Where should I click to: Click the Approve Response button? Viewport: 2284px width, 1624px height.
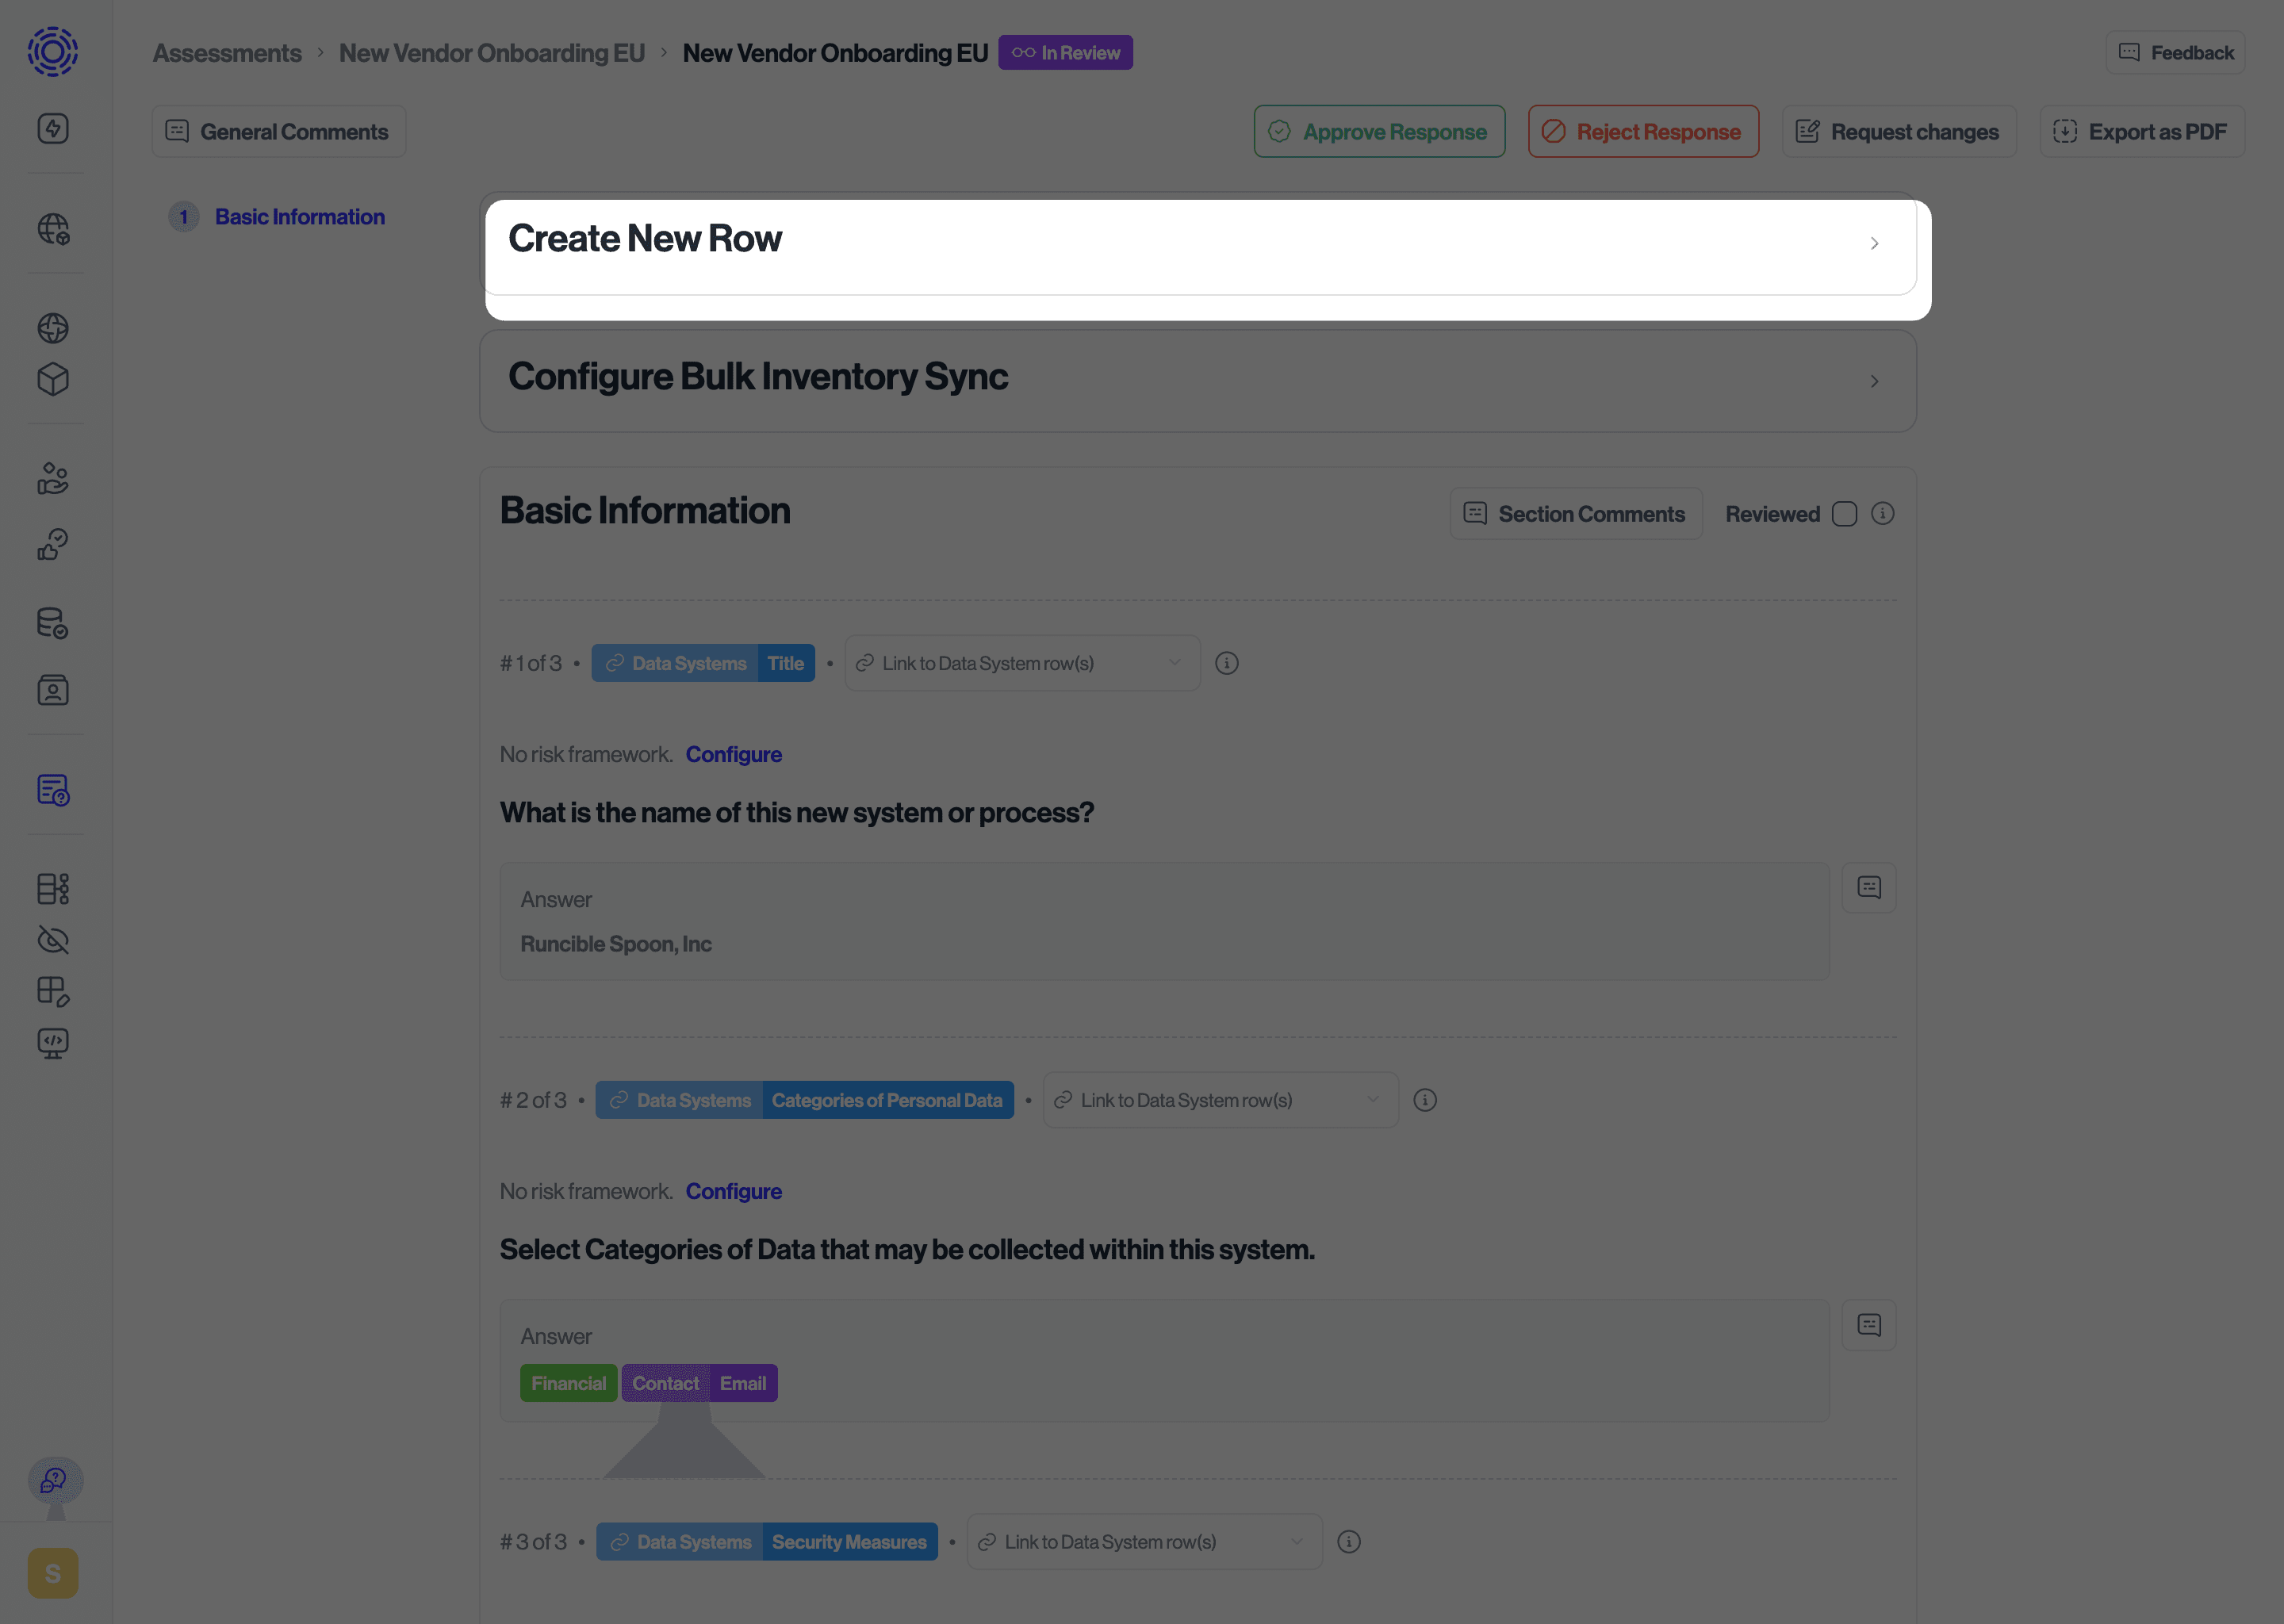tap(1379, 131)
